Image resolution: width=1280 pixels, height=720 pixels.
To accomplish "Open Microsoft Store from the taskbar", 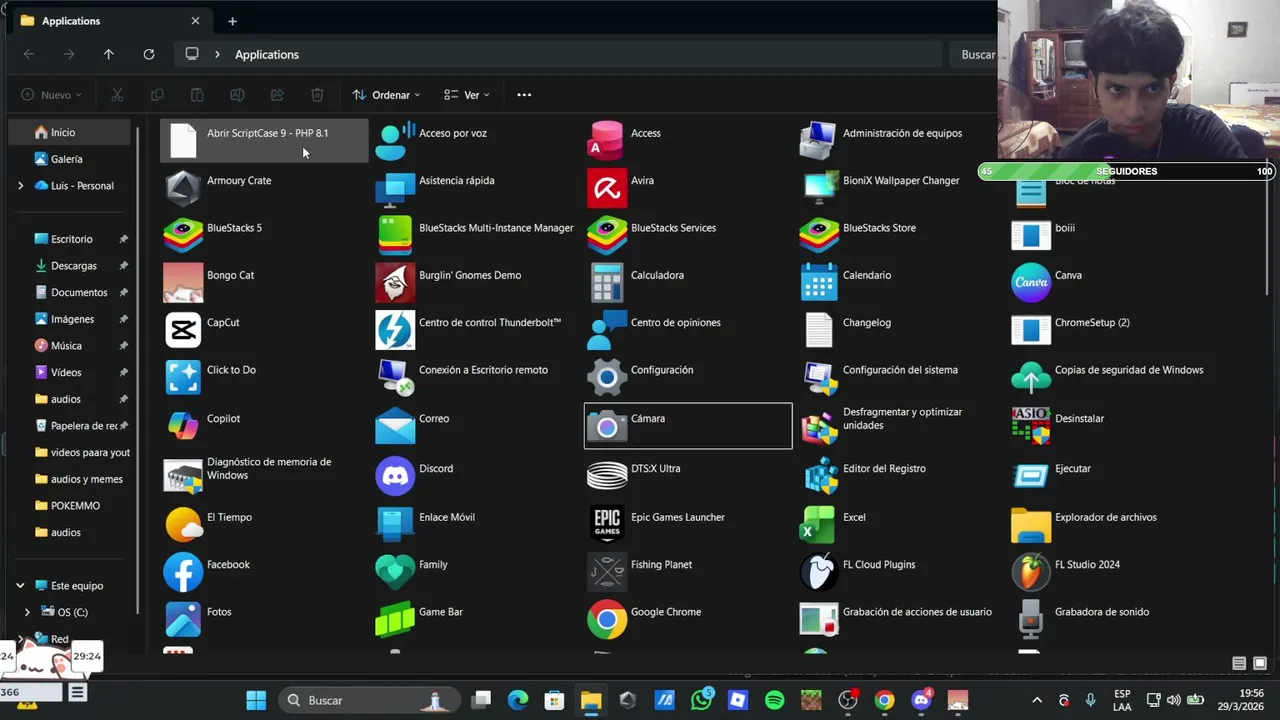I will point(554,700).
